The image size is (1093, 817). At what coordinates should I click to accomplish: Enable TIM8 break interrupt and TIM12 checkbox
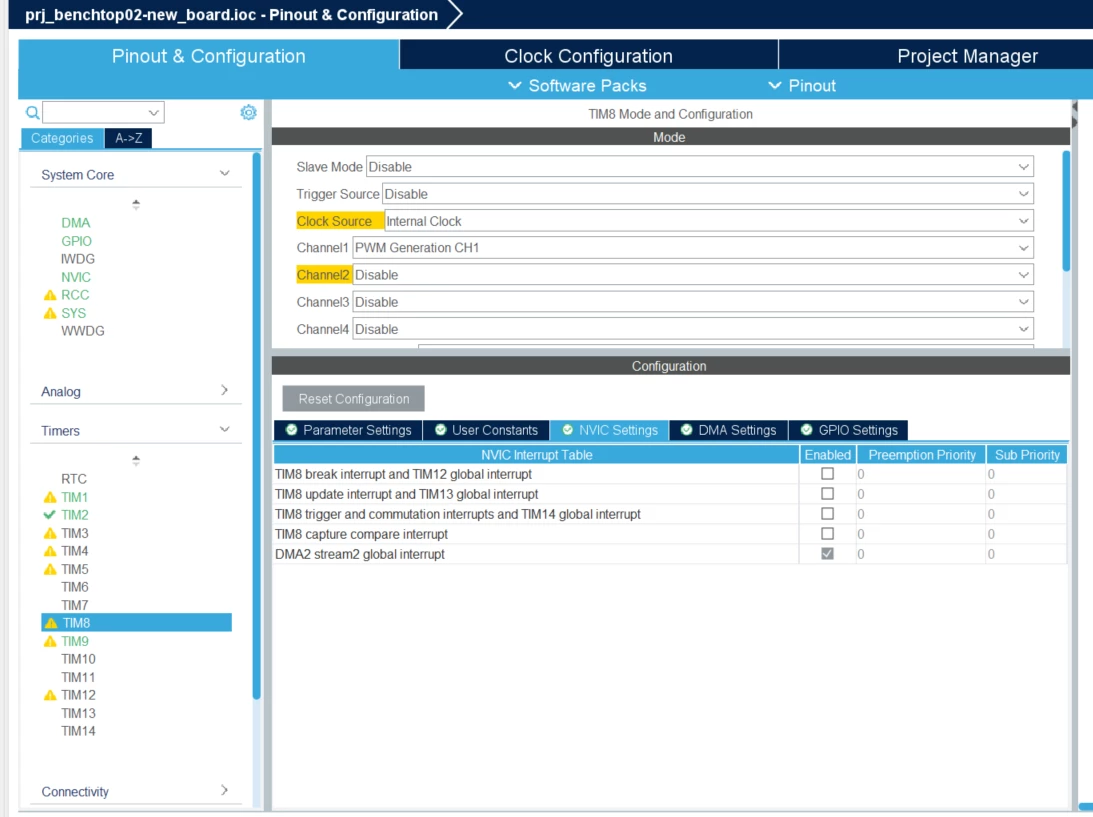tap(827, 473)
